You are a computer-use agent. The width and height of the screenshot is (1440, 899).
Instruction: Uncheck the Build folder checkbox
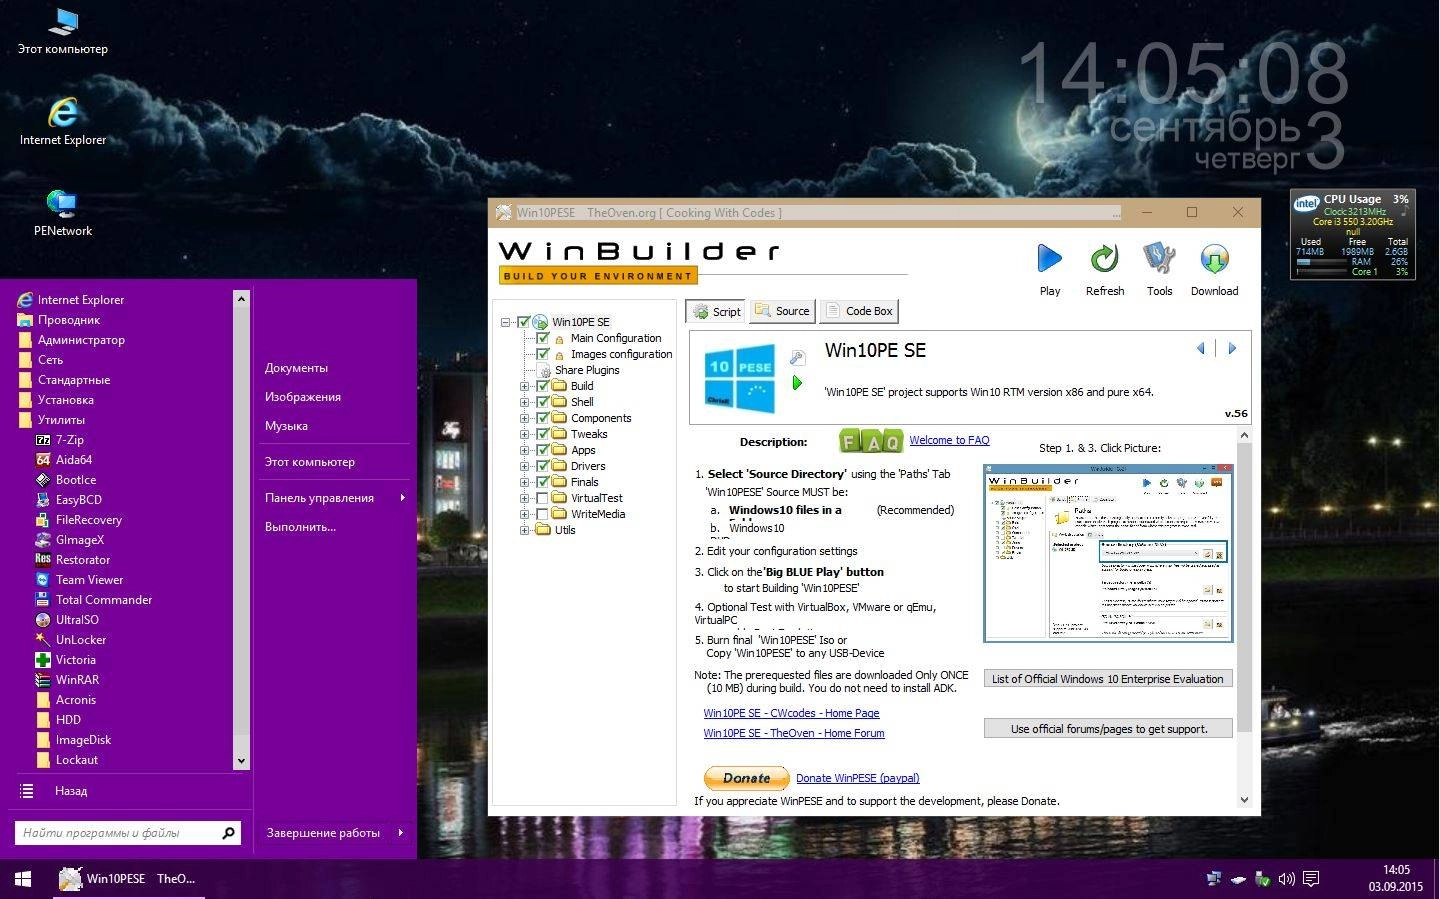coord(543,386)
